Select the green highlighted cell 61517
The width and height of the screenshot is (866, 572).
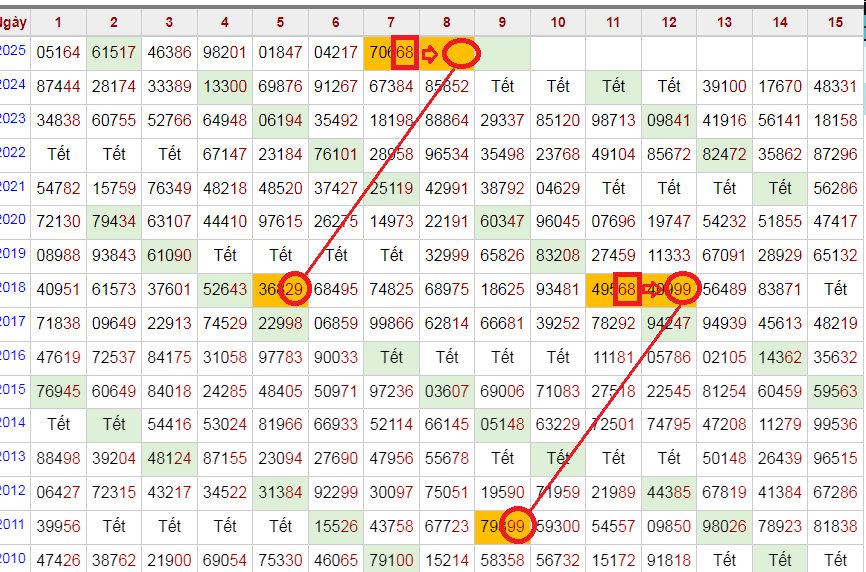[113, 53]
